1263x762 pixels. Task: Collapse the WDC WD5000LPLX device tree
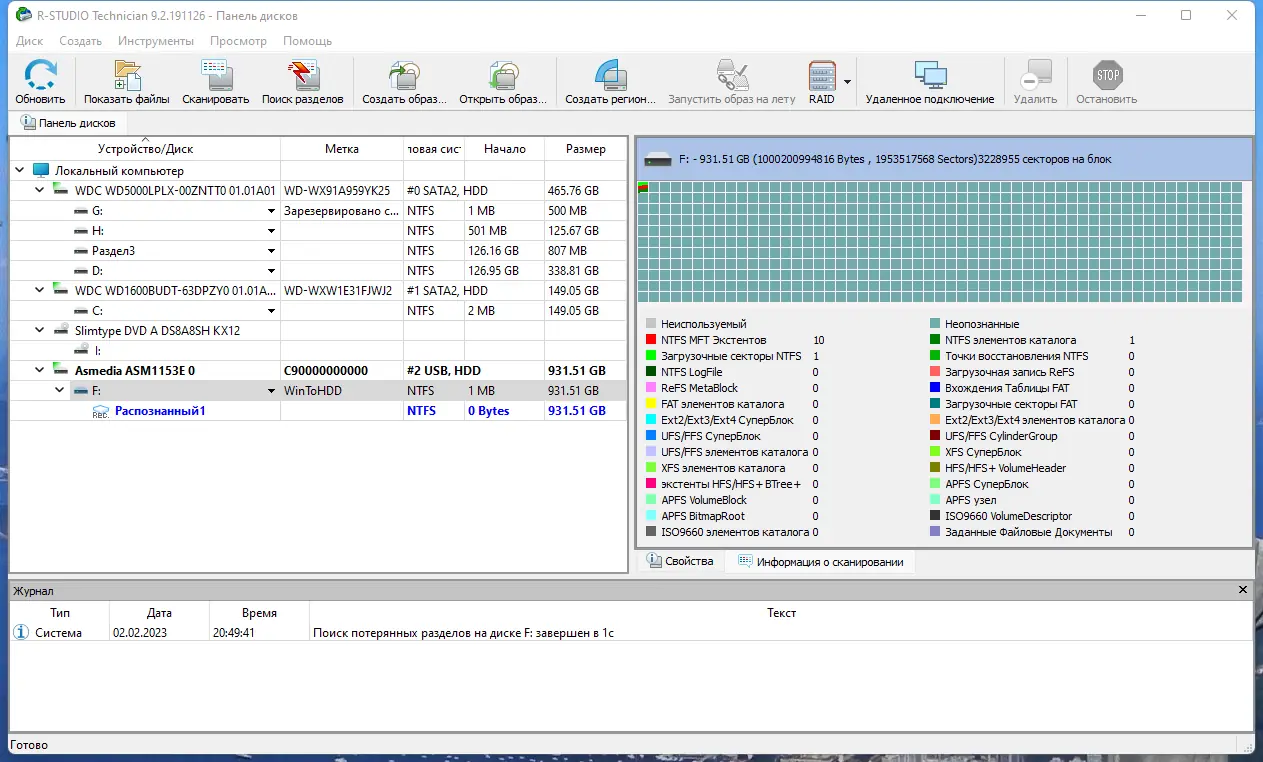pos(39,190)
